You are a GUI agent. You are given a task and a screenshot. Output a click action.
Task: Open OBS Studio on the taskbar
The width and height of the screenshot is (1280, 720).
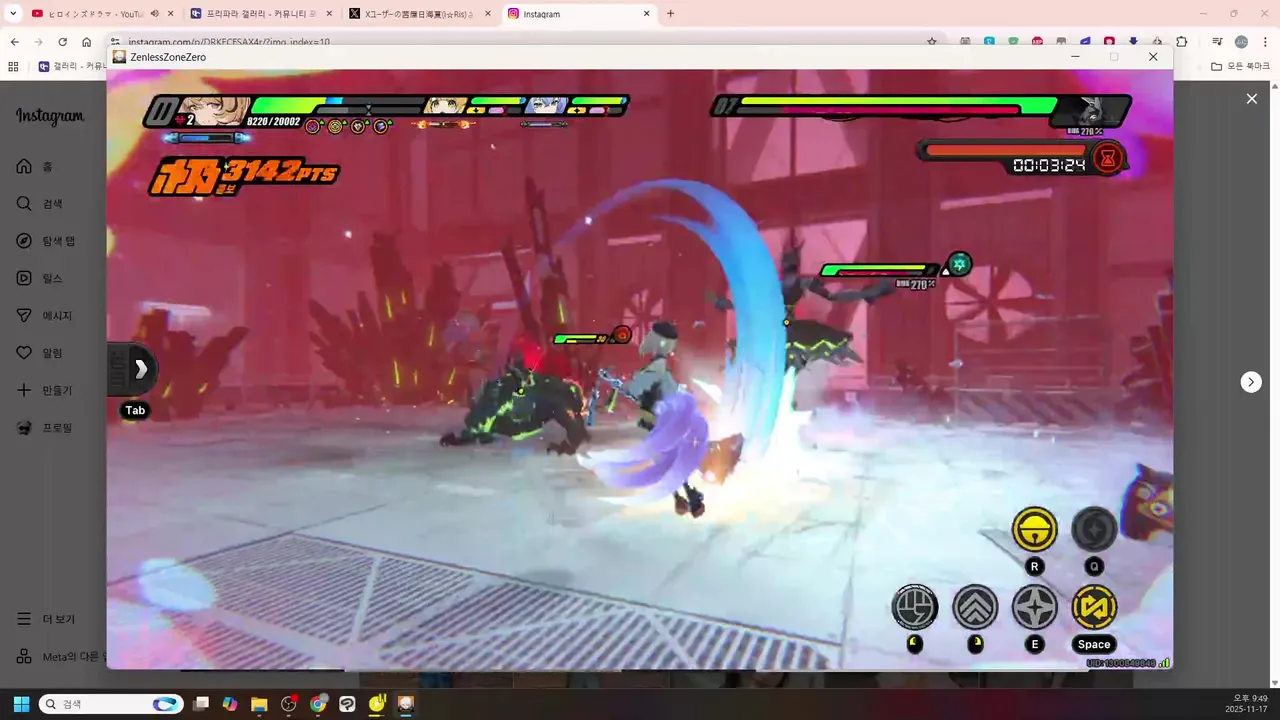pyautogui.click(x=289, y=704)
